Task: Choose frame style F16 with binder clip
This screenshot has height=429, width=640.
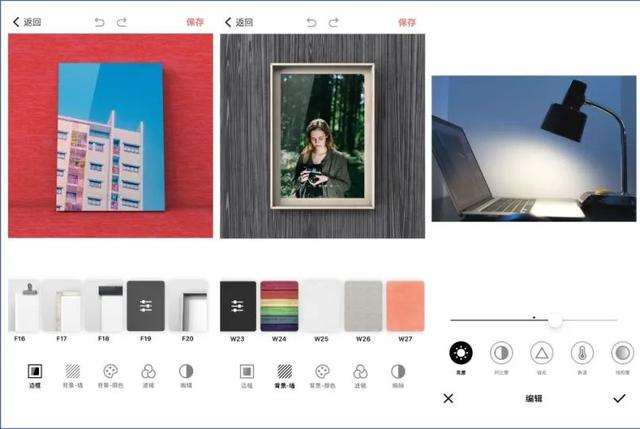Action: pyautogui.click(x=24, y=306)
